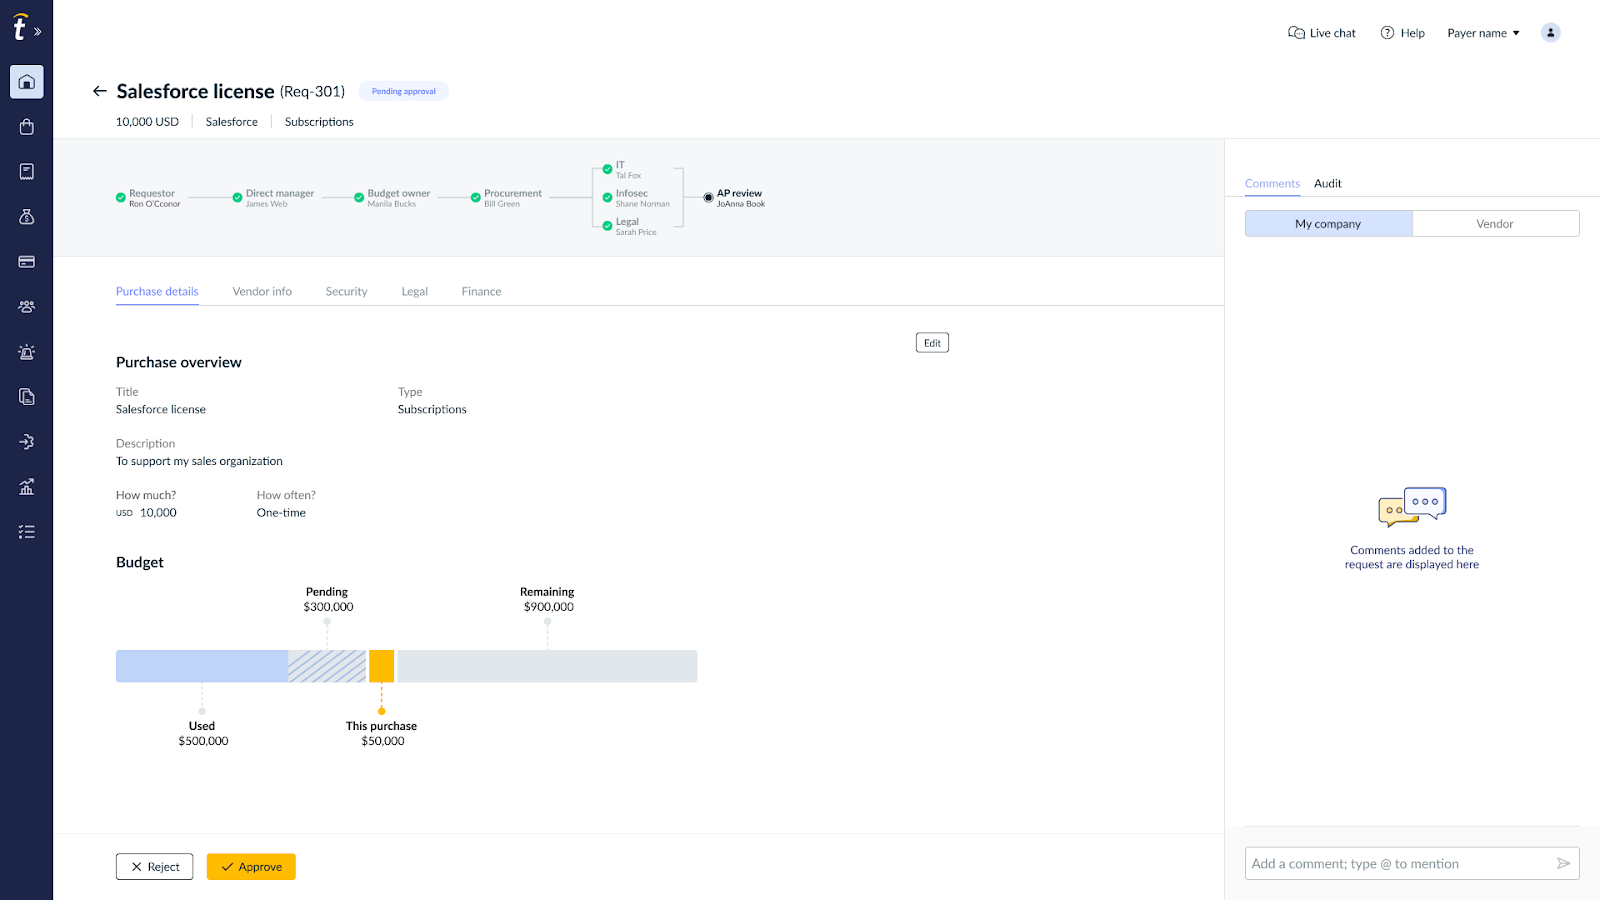
Task: Click the money bag icon in sidebar
Action: [x=27, y=217]
